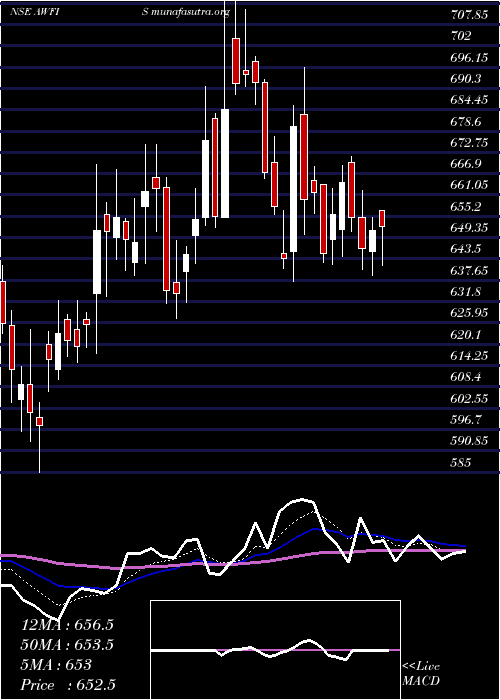
Task: Select the 602.55 price axis label
Action: tap(469, 398)
